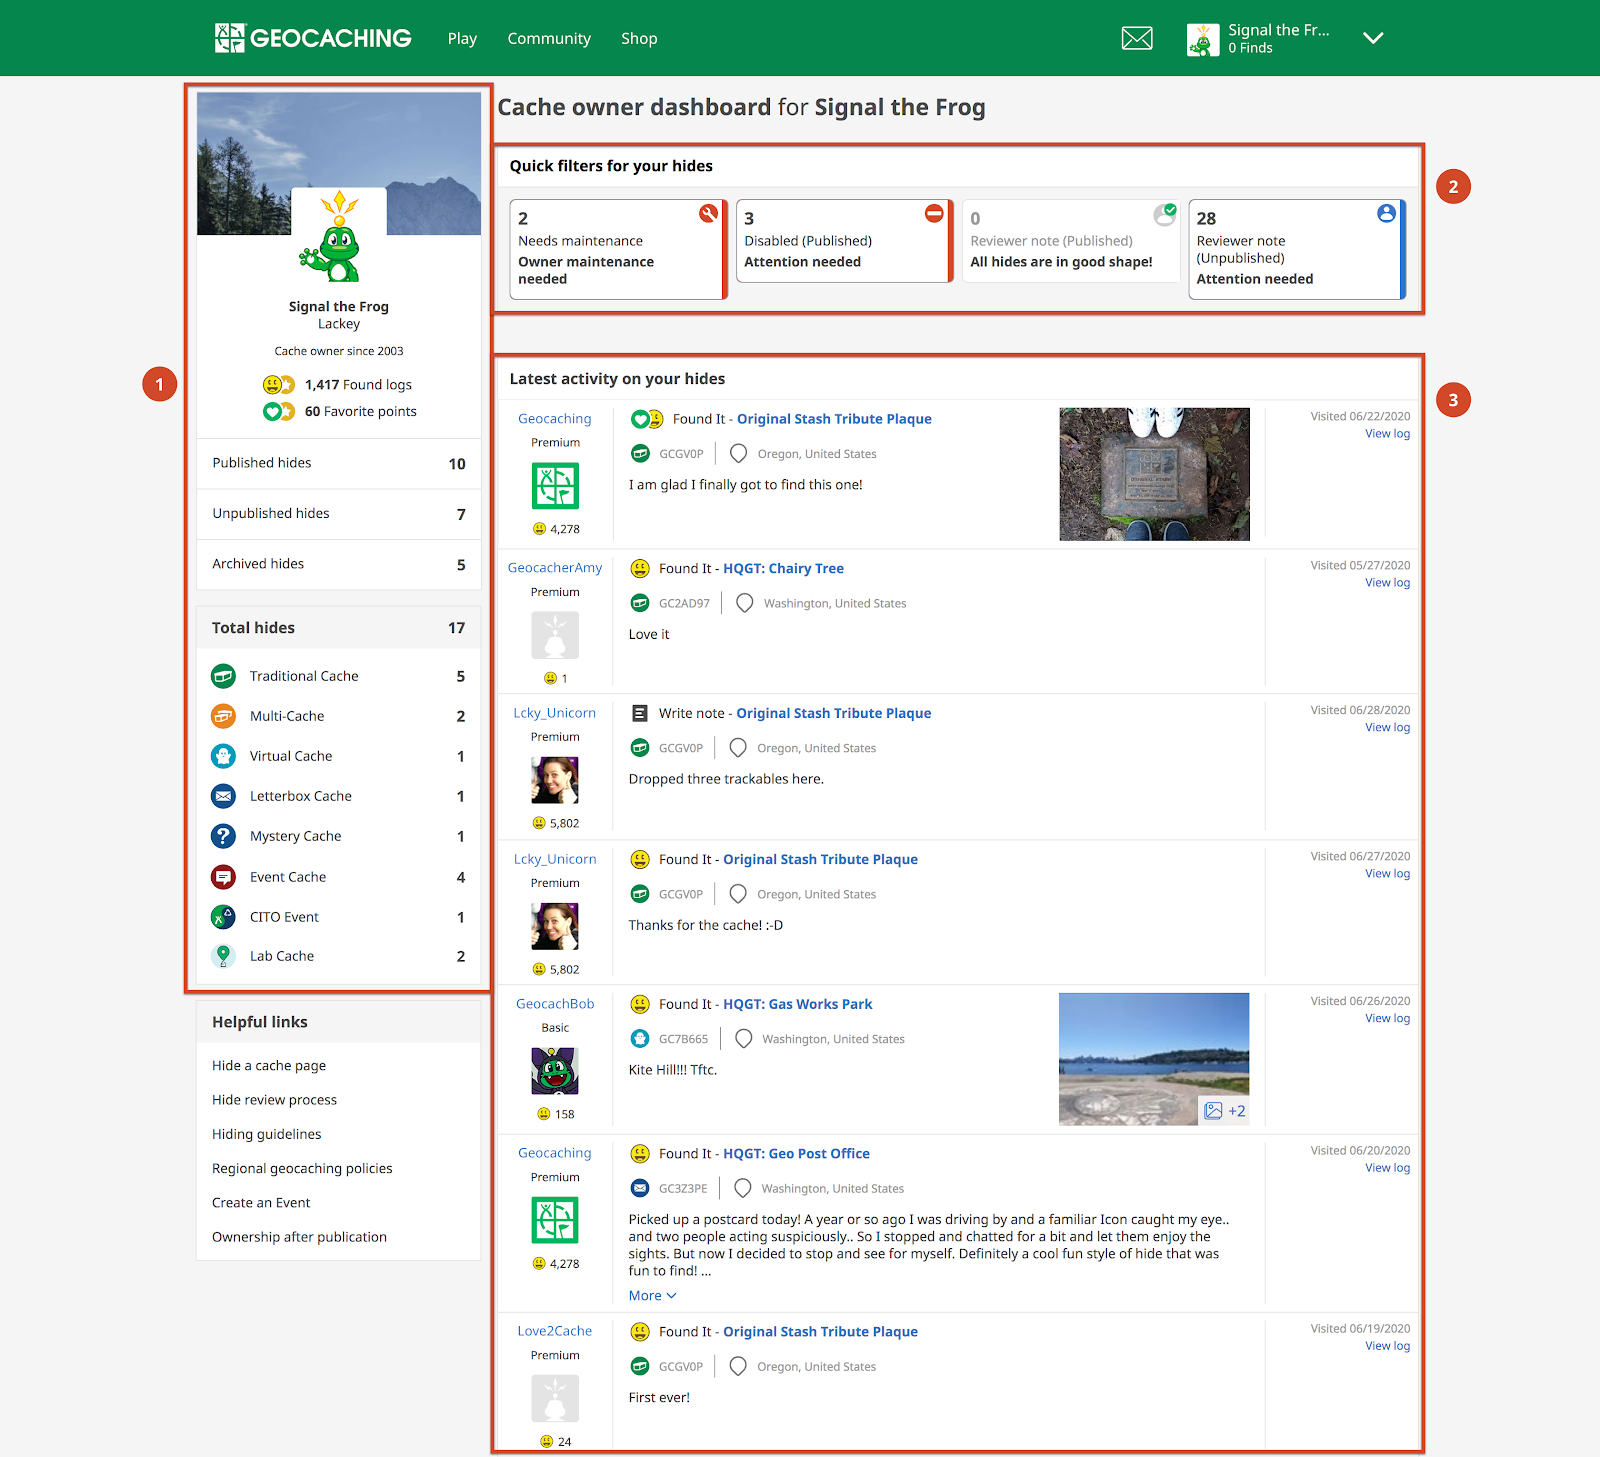This screenshot has height=1457, width=1600.
Task: Click the Traditional Cache row
Action: 339,676
